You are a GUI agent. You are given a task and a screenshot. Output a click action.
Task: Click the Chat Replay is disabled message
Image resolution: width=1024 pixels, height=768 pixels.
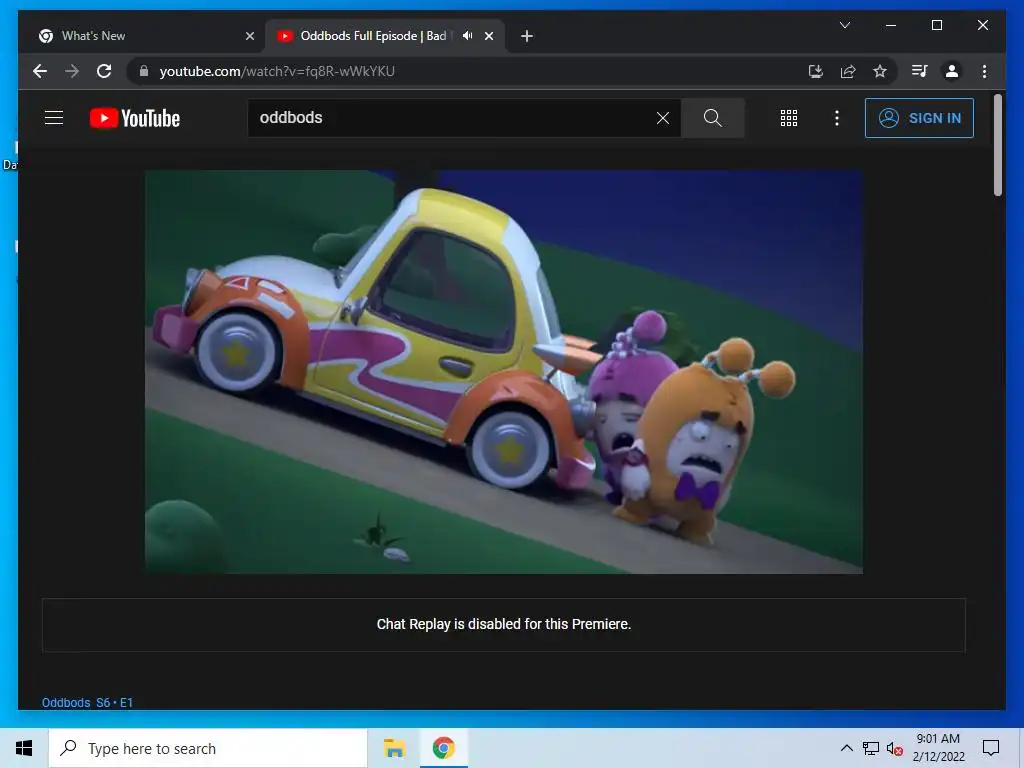click(504, 624)
